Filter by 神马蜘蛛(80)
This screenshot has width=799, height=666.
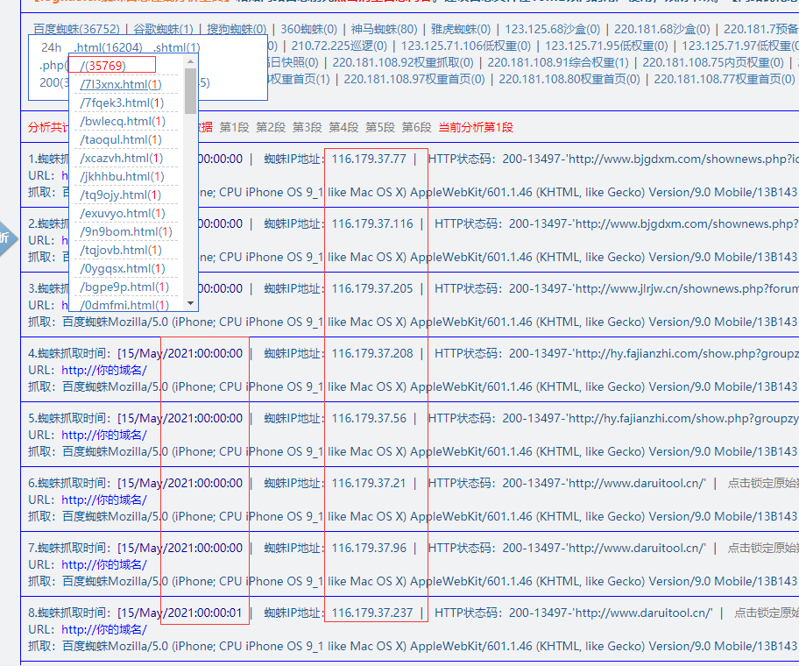[x=384, y=29]
